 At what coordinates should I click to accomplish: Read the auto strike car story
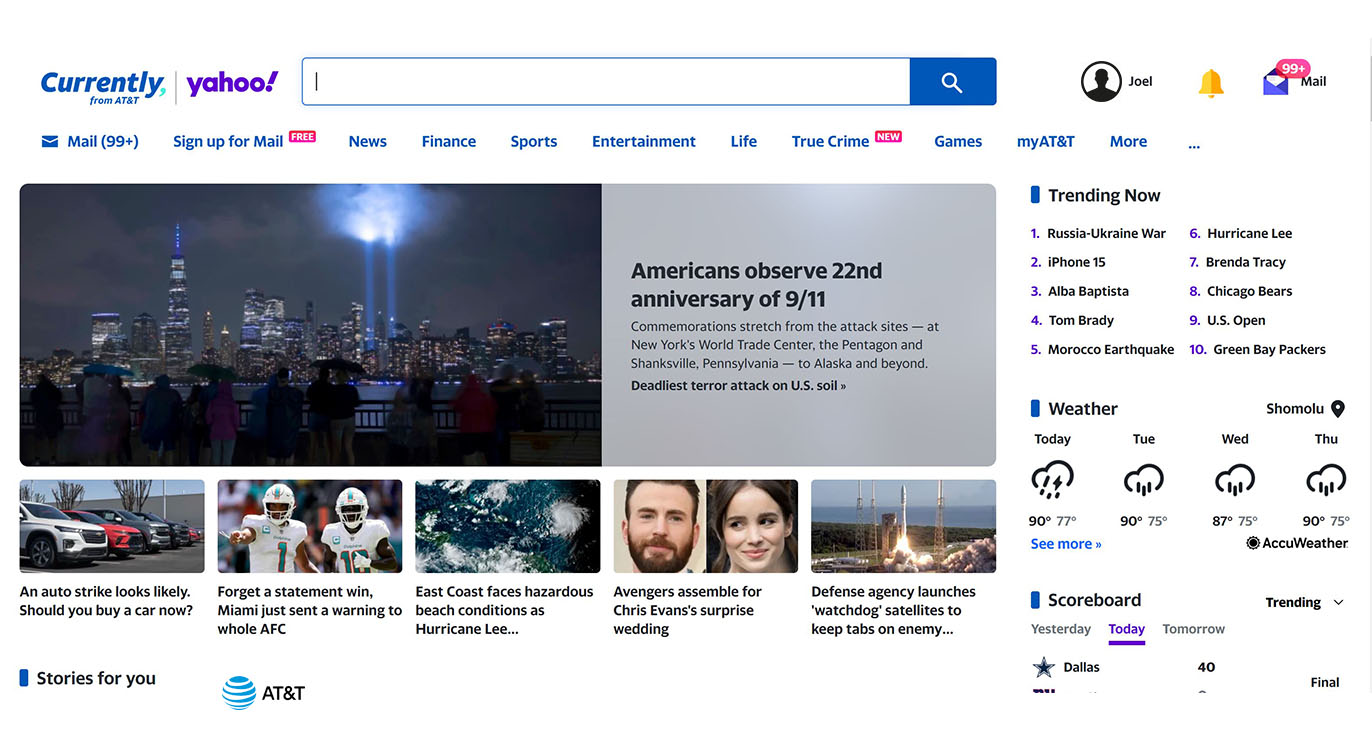click(x=106, y=601)
